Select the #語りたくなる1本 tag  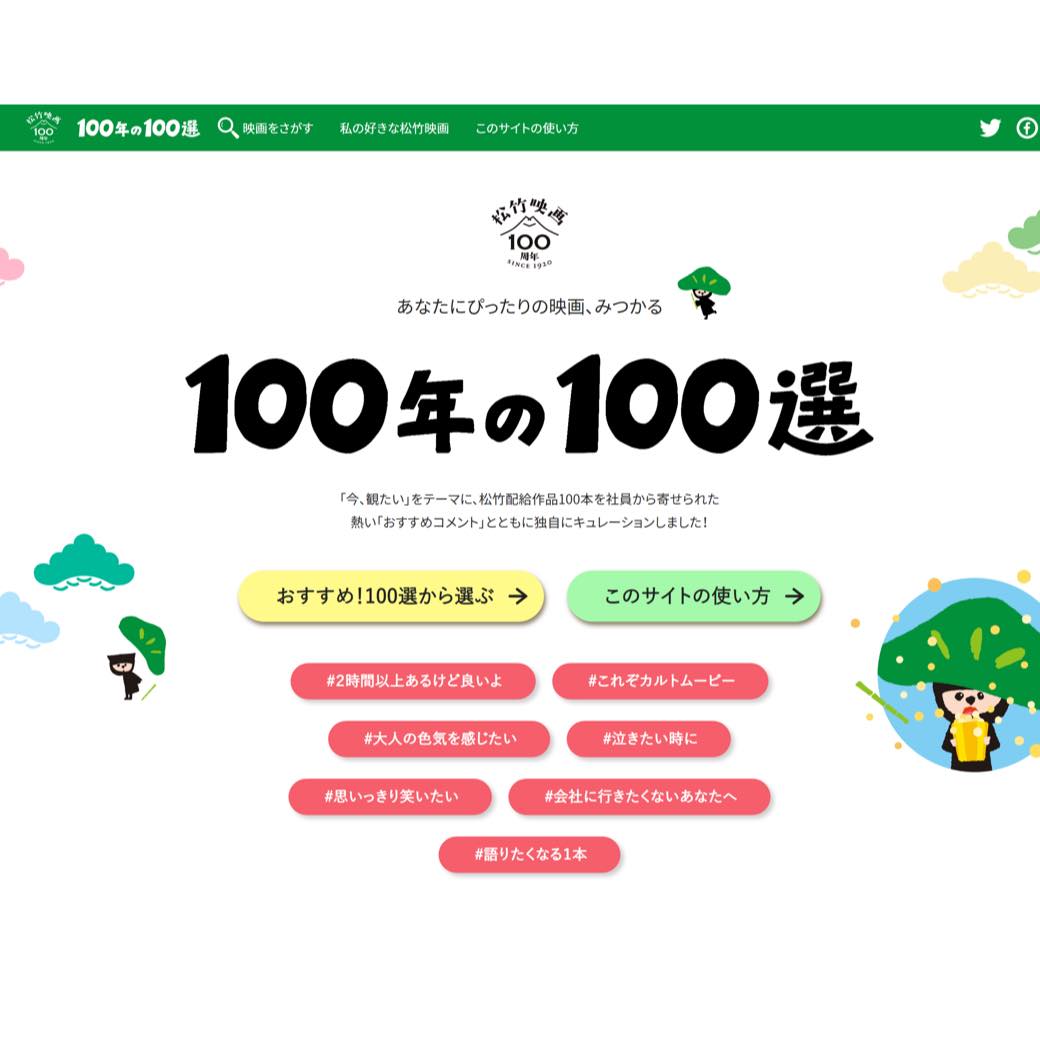529,854
